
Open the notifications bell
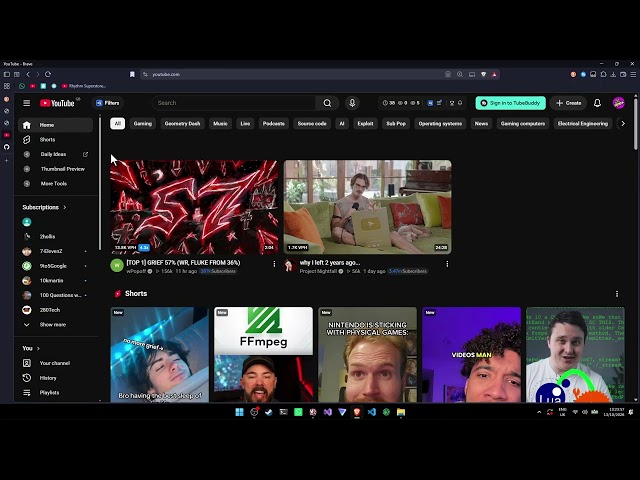597,103
